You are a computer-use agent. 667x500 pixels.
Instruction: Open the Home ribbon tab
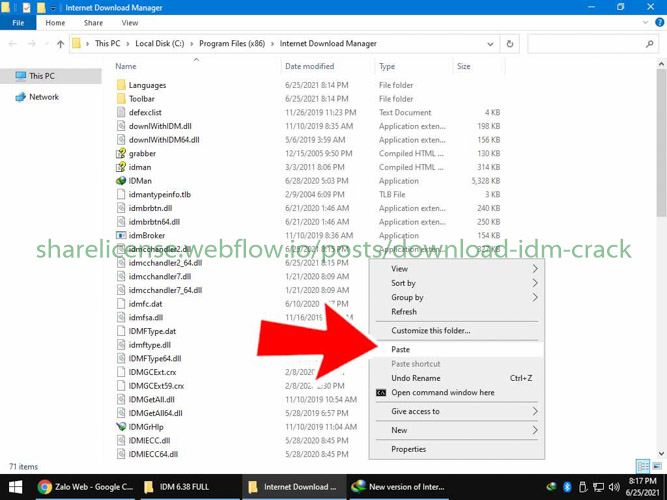[x=55, y=23]
